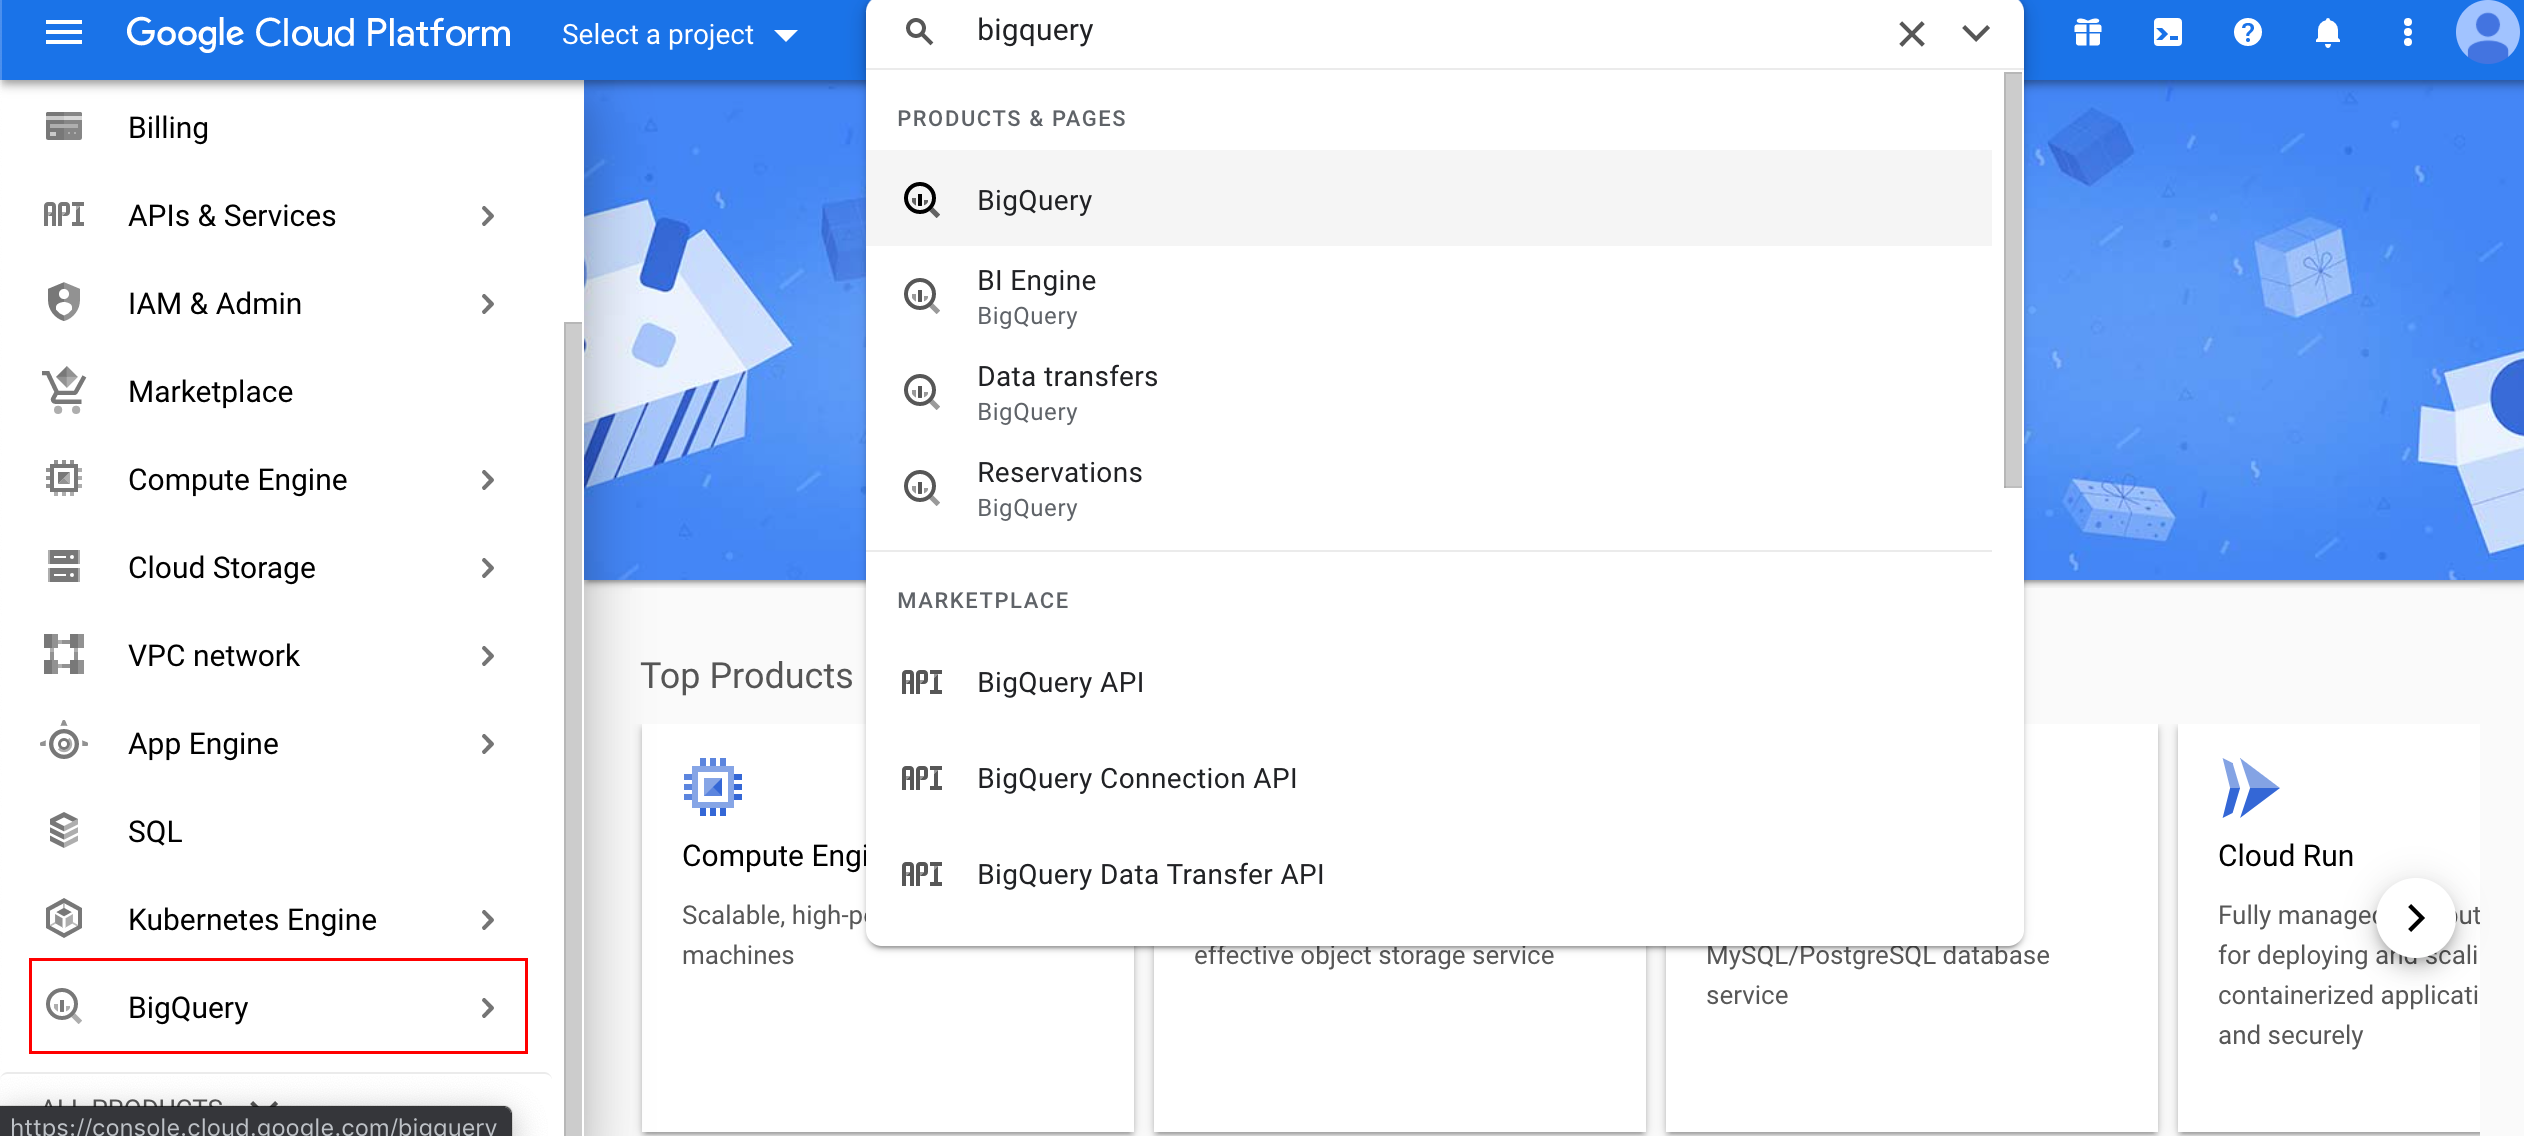The image size is (2524, 1136).
Task: Click BI Engine result icon
Action: coord(921,296)
